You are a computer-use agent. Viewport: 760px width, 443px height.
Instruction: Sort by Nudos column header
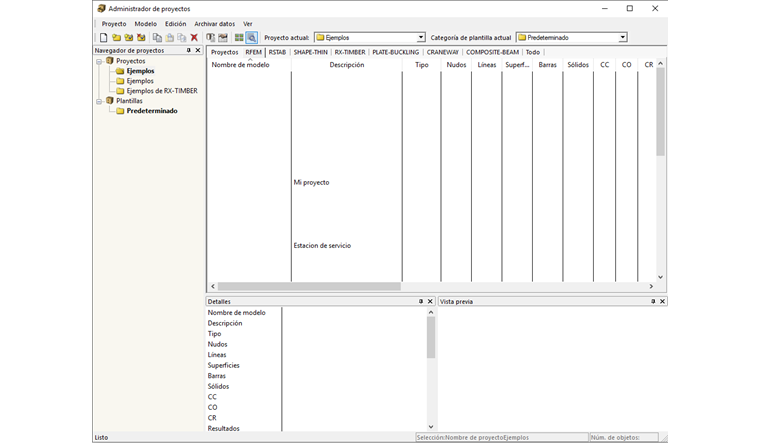(456, 64)
